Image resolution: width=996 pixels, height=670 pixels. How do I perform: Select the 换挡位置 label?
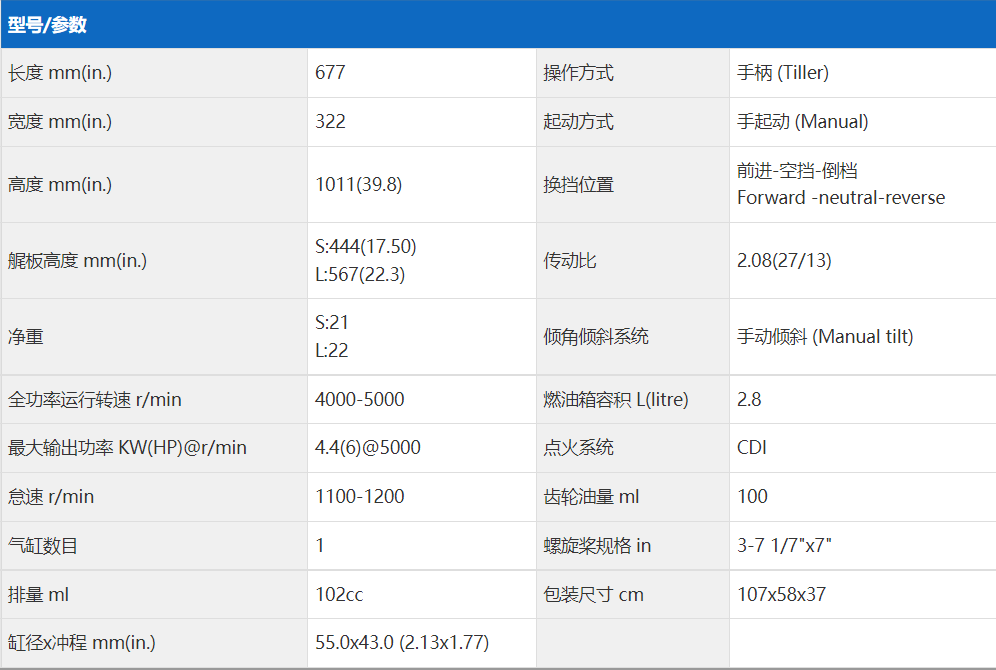click(x=579, y=185)
